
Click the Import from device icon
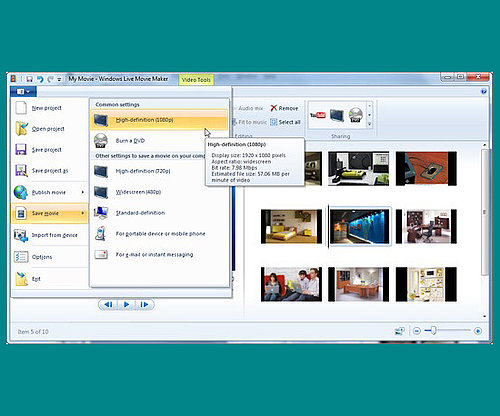[x=21, y=235]
